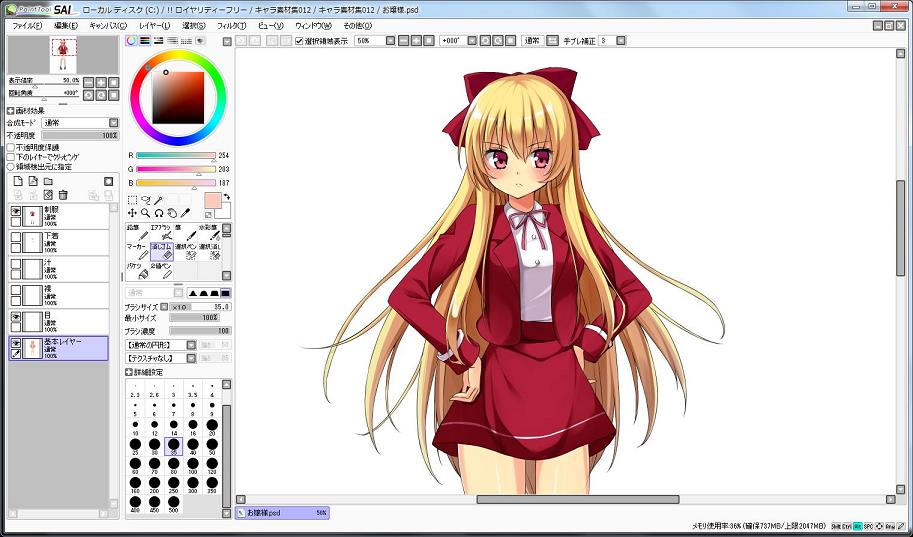This screenshot has width=913, height=537.
Task: Hide the 制服 layer using its eye icon
Action: tap(16, 211)
